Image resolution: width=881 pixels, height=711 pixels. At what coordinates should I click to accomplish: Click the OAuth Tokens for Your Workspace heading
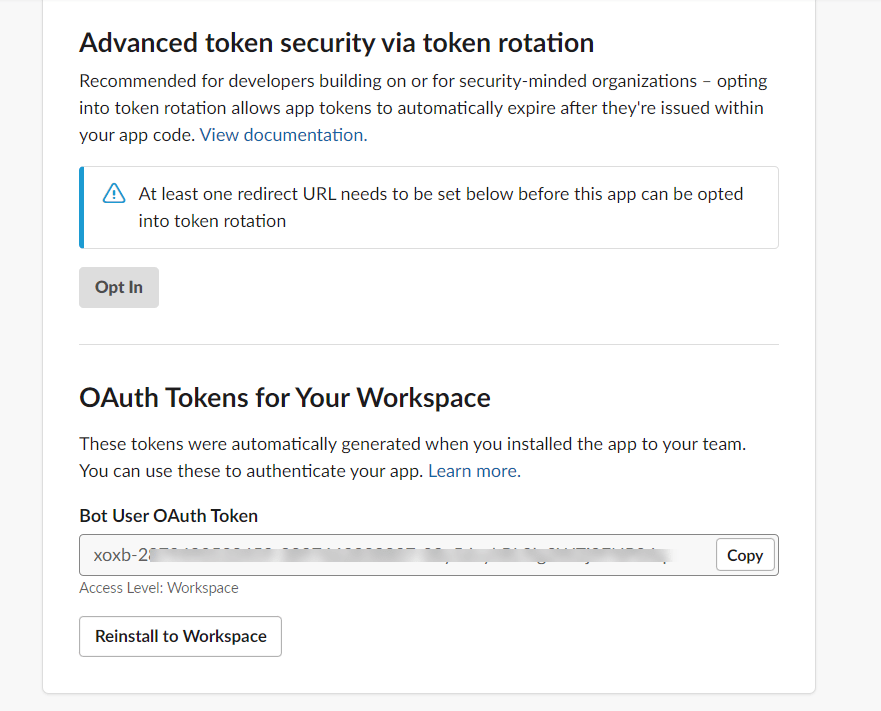click(284, 398)
